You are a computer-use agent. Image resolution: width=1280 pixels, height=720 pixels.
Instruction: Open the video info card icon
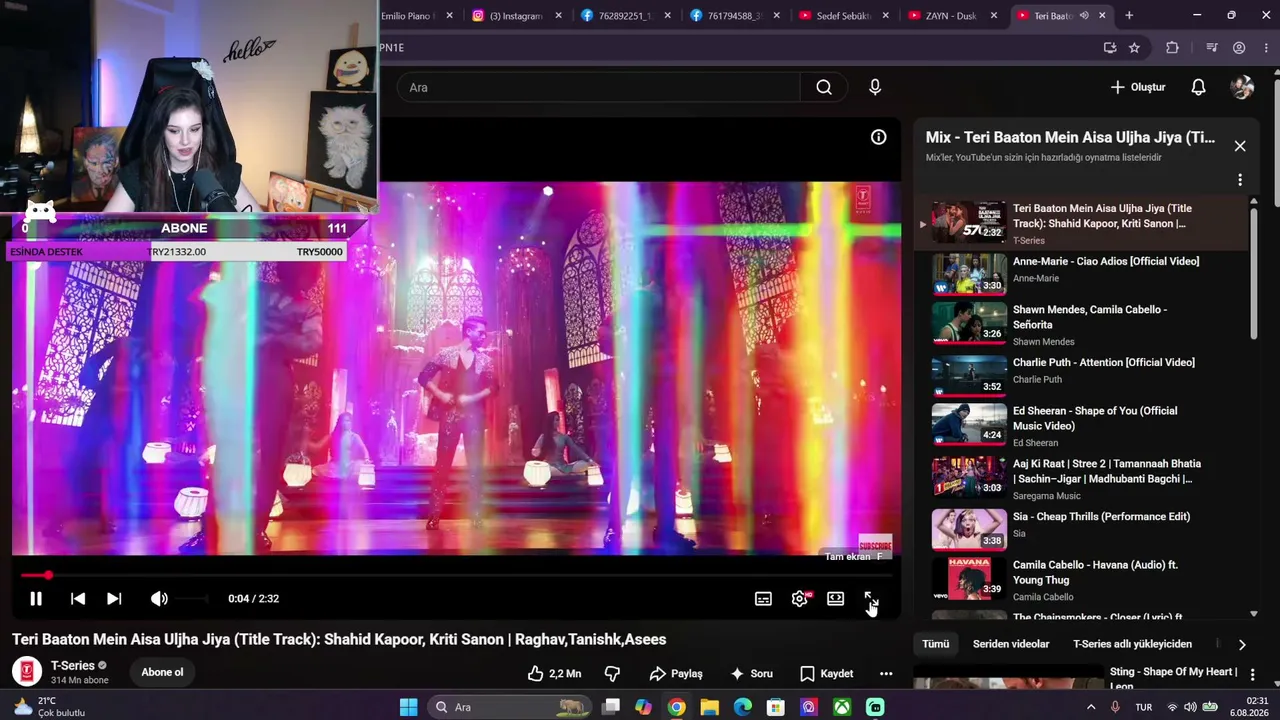pyautogui.click(x=878, y=138)
